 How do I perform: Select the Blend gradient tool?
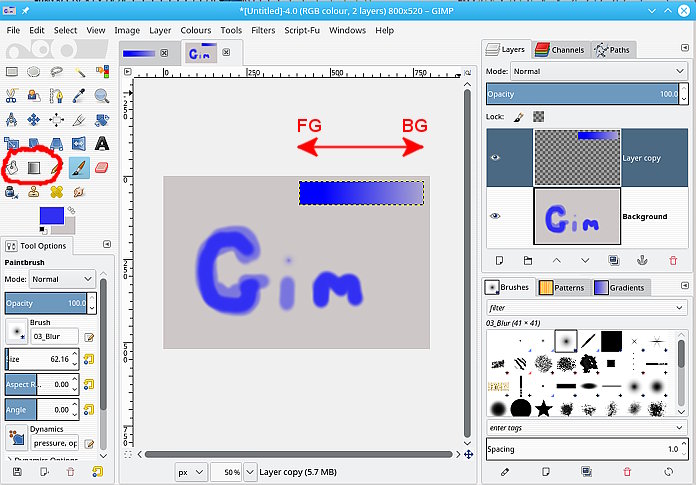(x=34, y=167)
